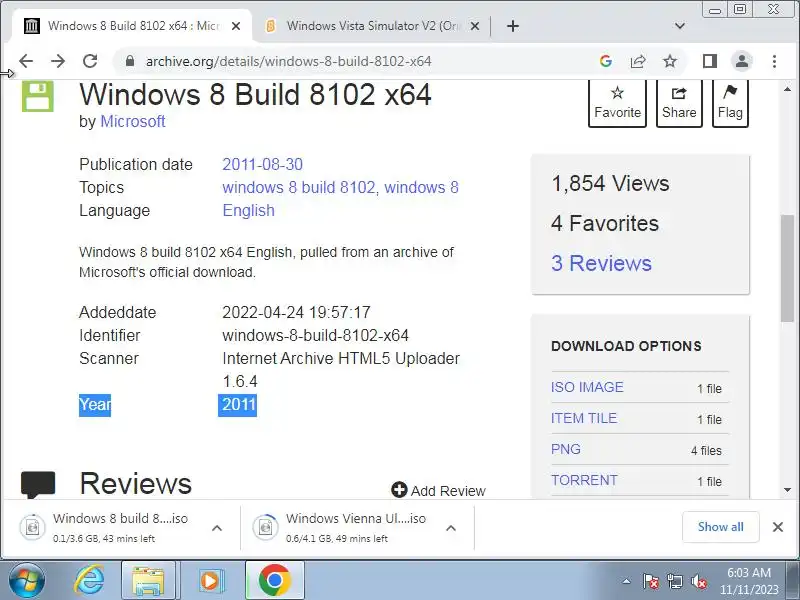Open the network tray icon
Image resolution: width=800 pixels, height=600 pixels.
coord(675,581)
